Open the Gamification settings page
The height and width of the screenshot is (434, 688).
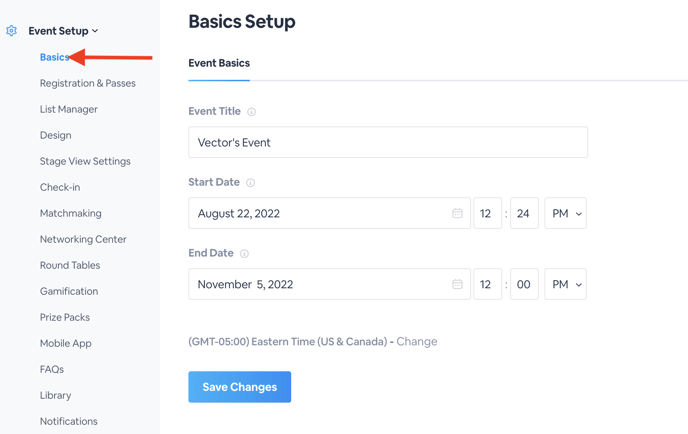pos(69,291)
